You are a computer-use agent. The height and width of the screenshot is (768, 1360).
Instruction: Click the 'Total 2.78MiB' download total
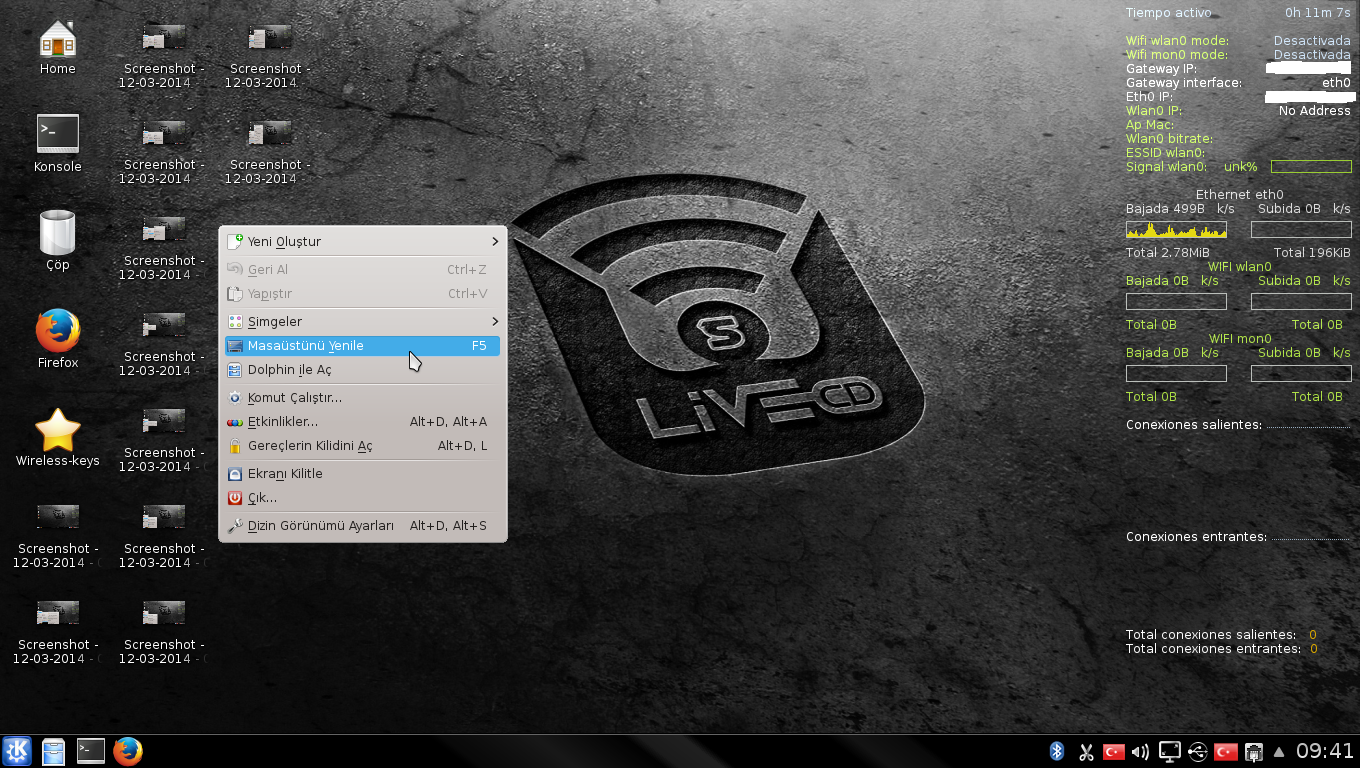click(1168, 253)
